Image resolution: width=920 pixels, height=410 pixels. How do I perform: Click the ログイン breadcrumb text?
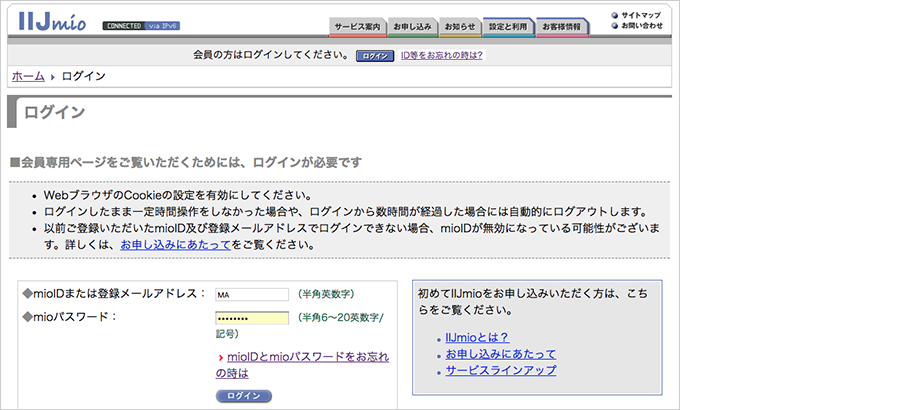pyautogui.click(x=84, y=76)
